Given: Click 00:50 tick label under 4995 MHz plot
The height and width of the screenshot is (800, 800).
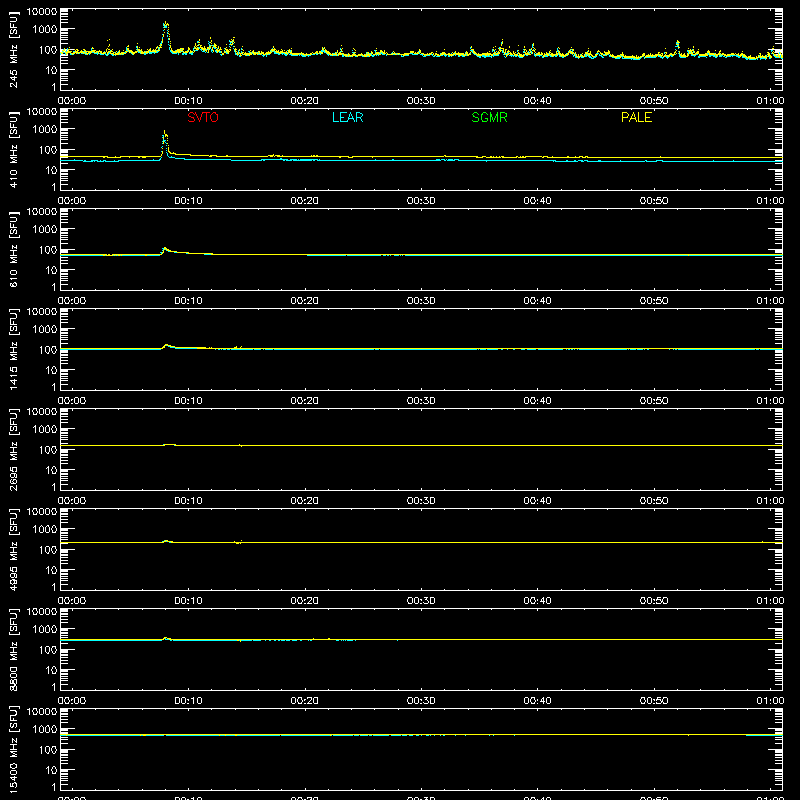Looking at the screenshot, I should point(654,601).
